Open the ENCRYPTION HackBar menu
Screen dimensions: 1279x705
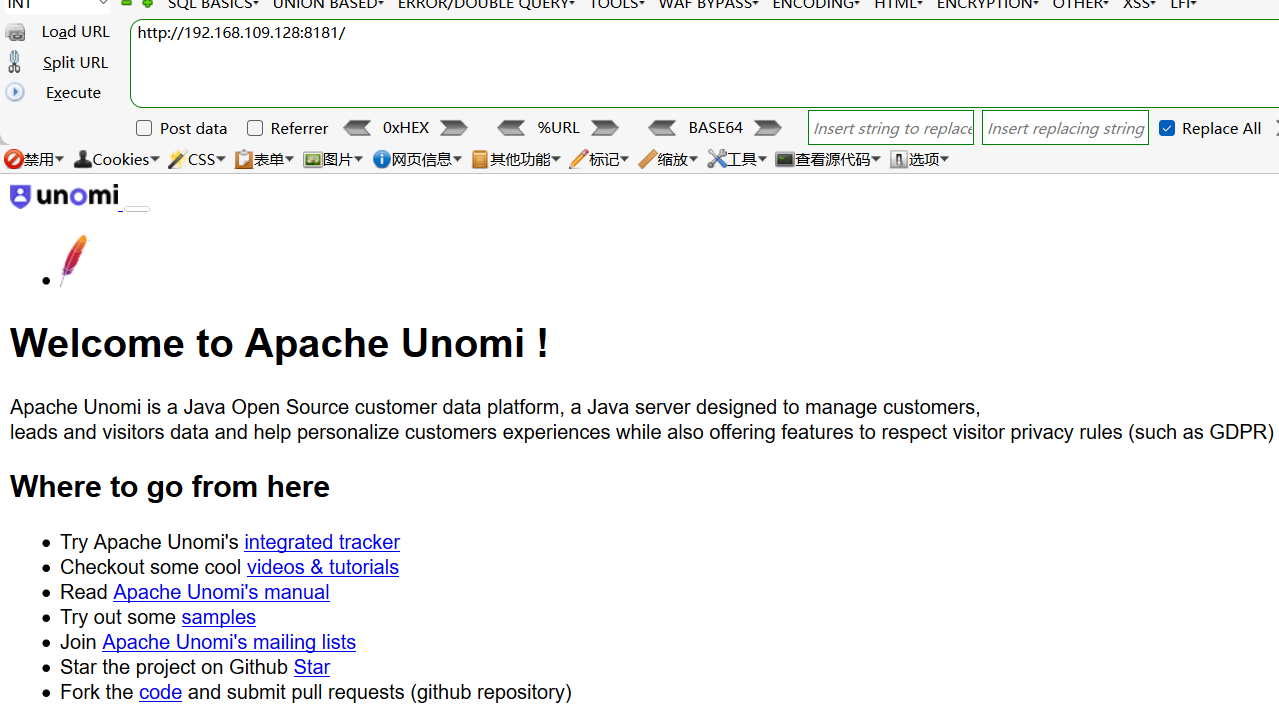click(x=987, y=5)
